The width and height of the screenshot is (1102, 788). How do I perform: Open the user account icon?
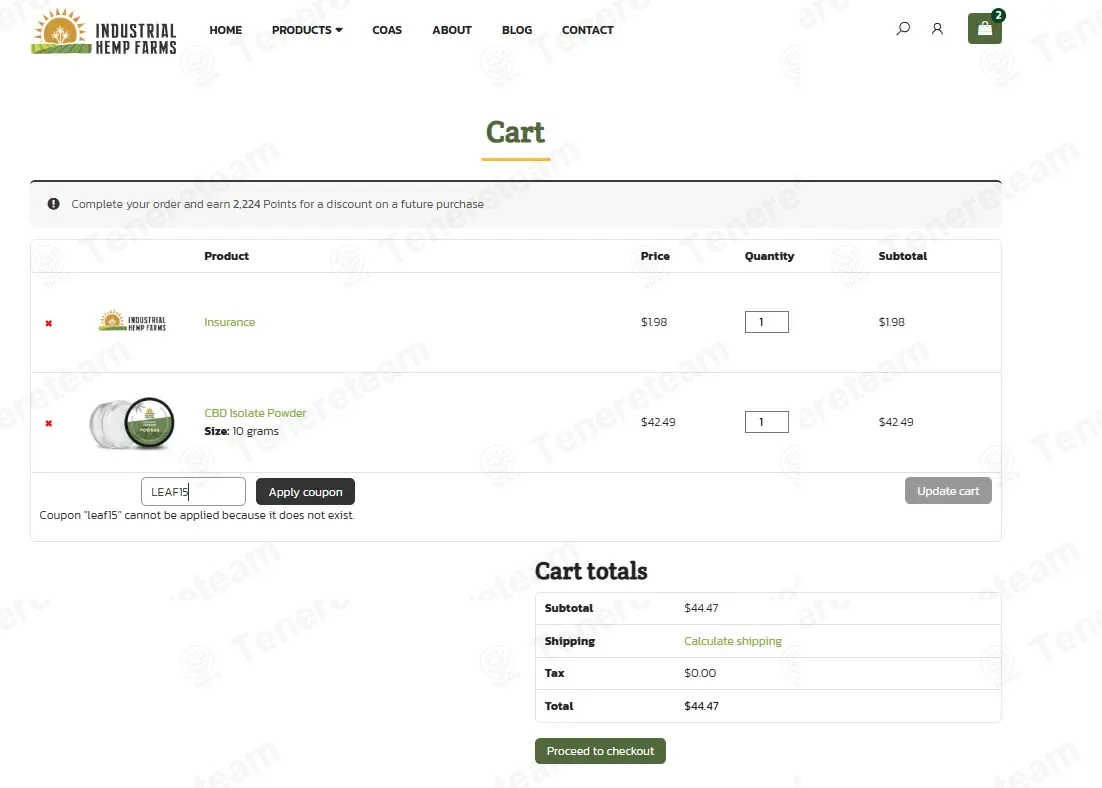pos(937,29)
